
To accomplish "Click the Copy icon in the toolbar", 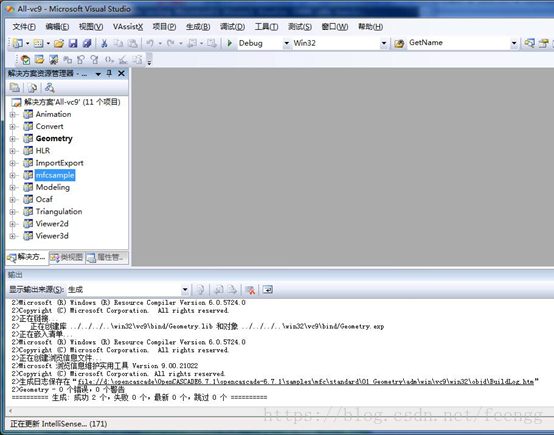I will point(118,43).
